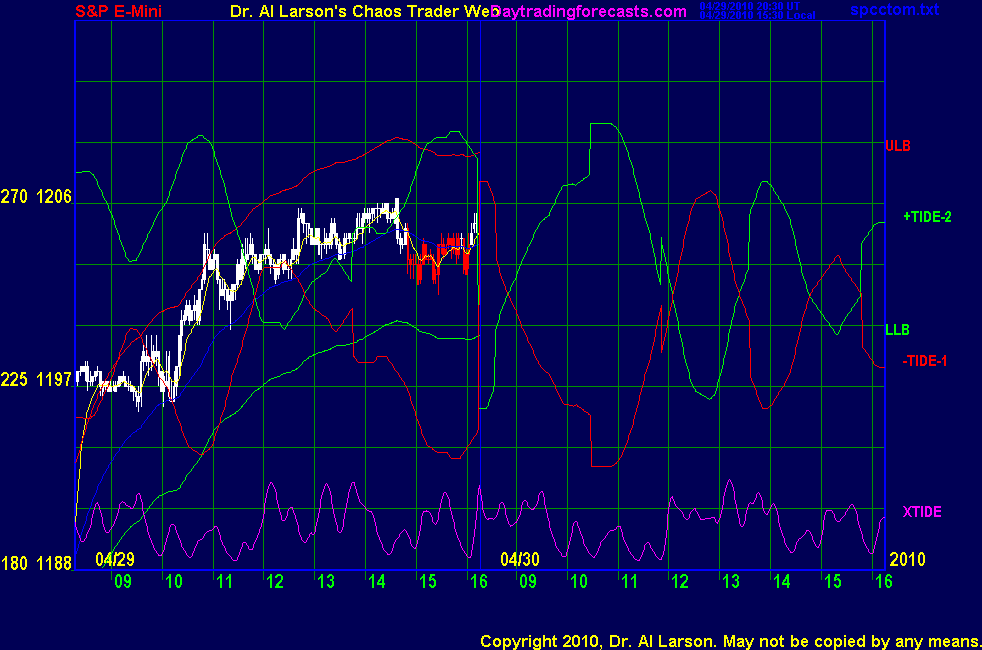Click hour 12 of 04/29 session
Viewport: 982px width, 650px height.
point(276,582)
